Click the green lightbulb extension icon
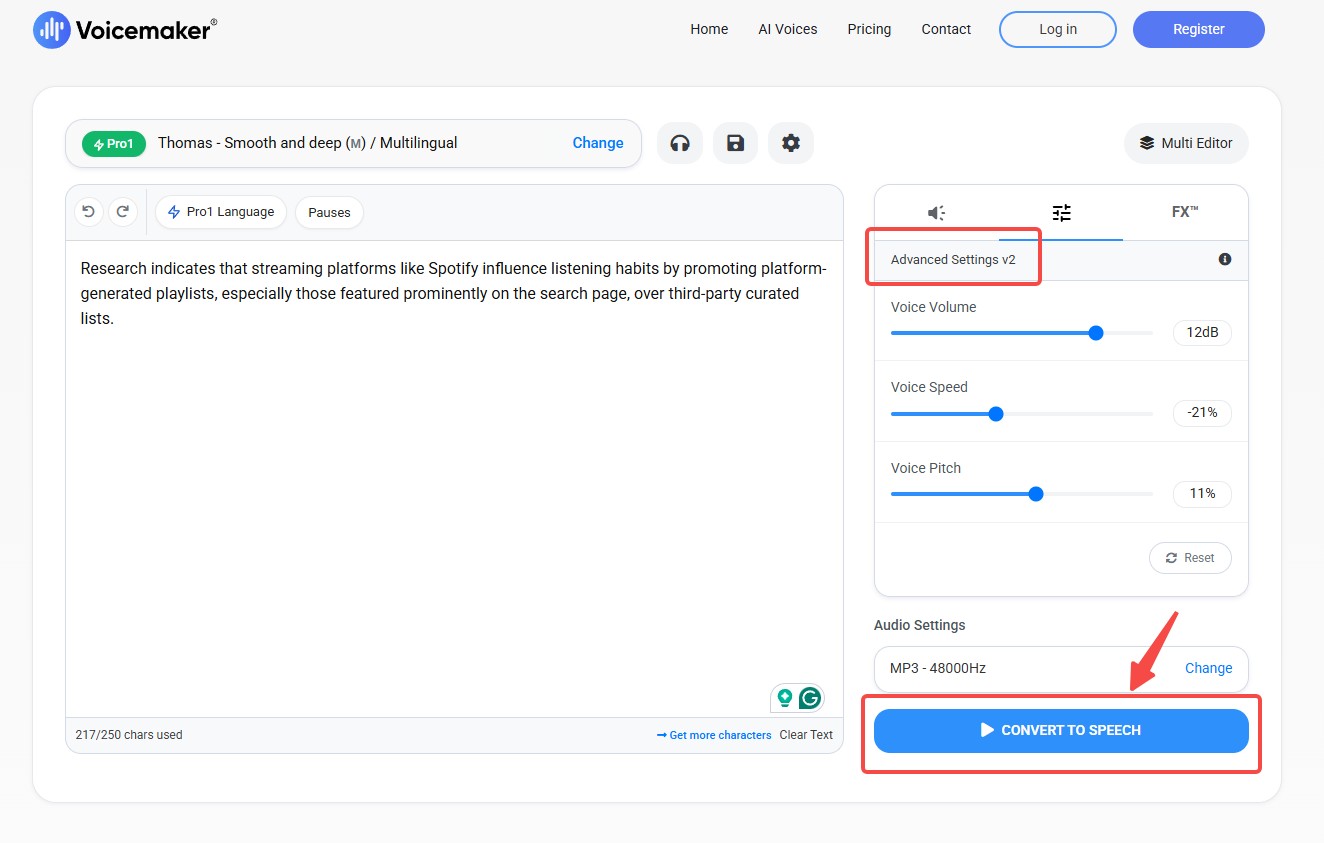 point(785,698)
